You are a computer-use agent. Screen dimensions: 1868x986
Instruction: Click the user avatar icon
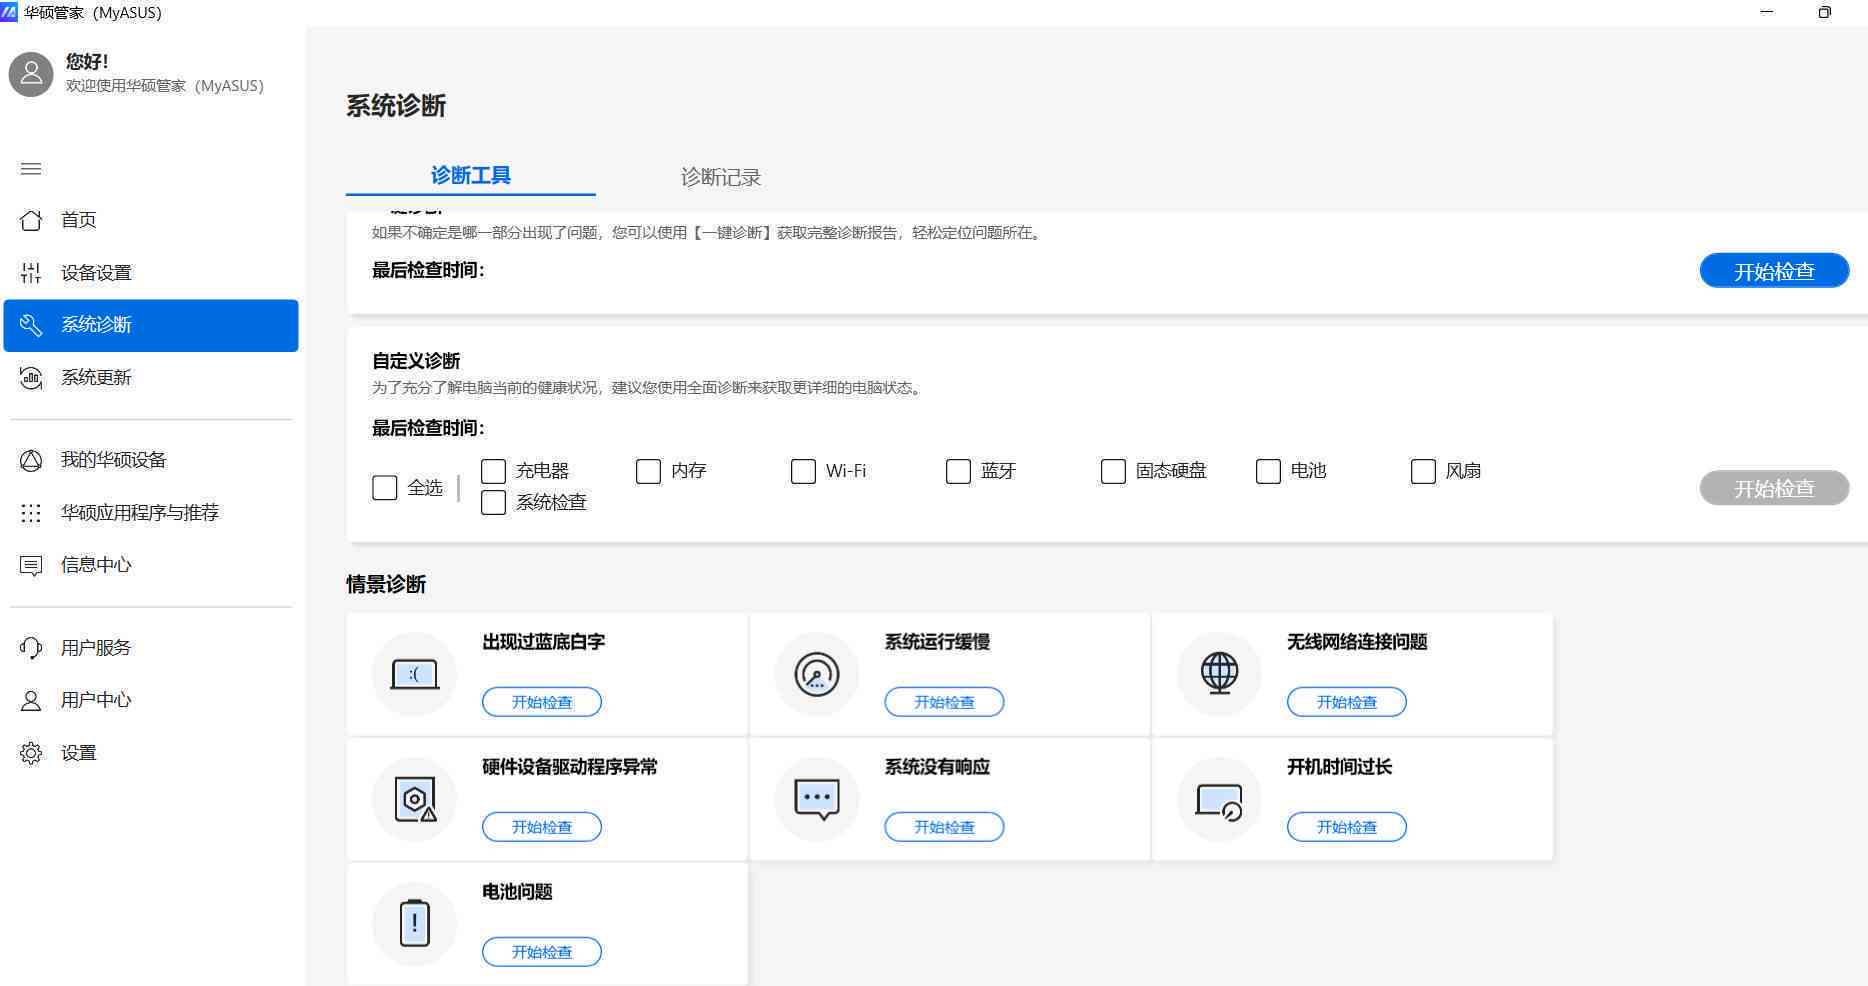point(31,74)
